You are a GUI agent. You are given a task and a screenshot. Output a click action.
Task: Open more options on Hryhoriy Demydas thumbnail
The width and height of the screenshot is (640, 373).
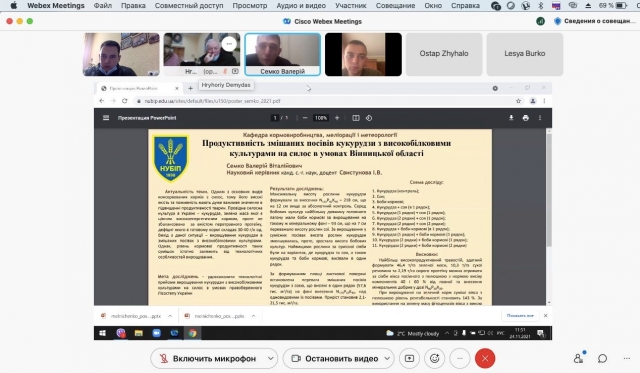(x=229, y=44)
